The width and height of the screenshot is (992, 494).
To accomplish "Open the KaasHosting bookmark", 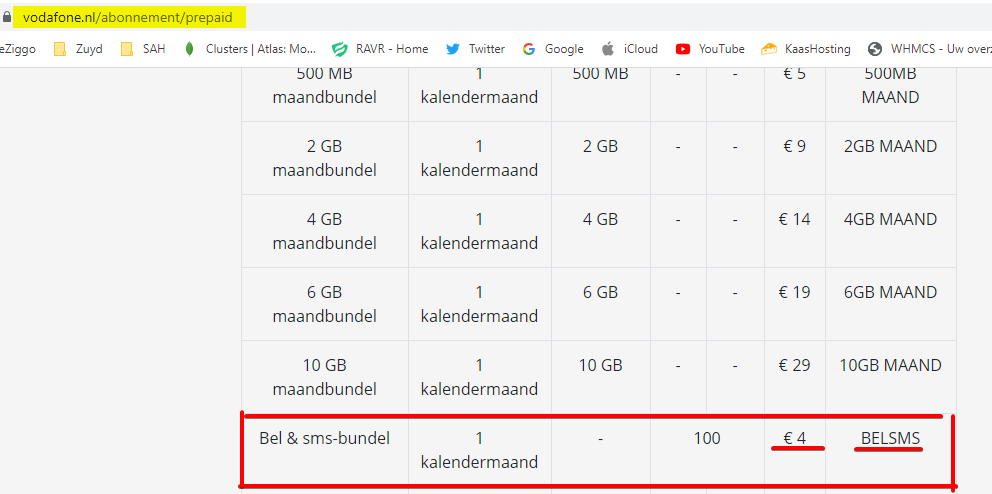I will pyautogui.click(x=806, y=49).
